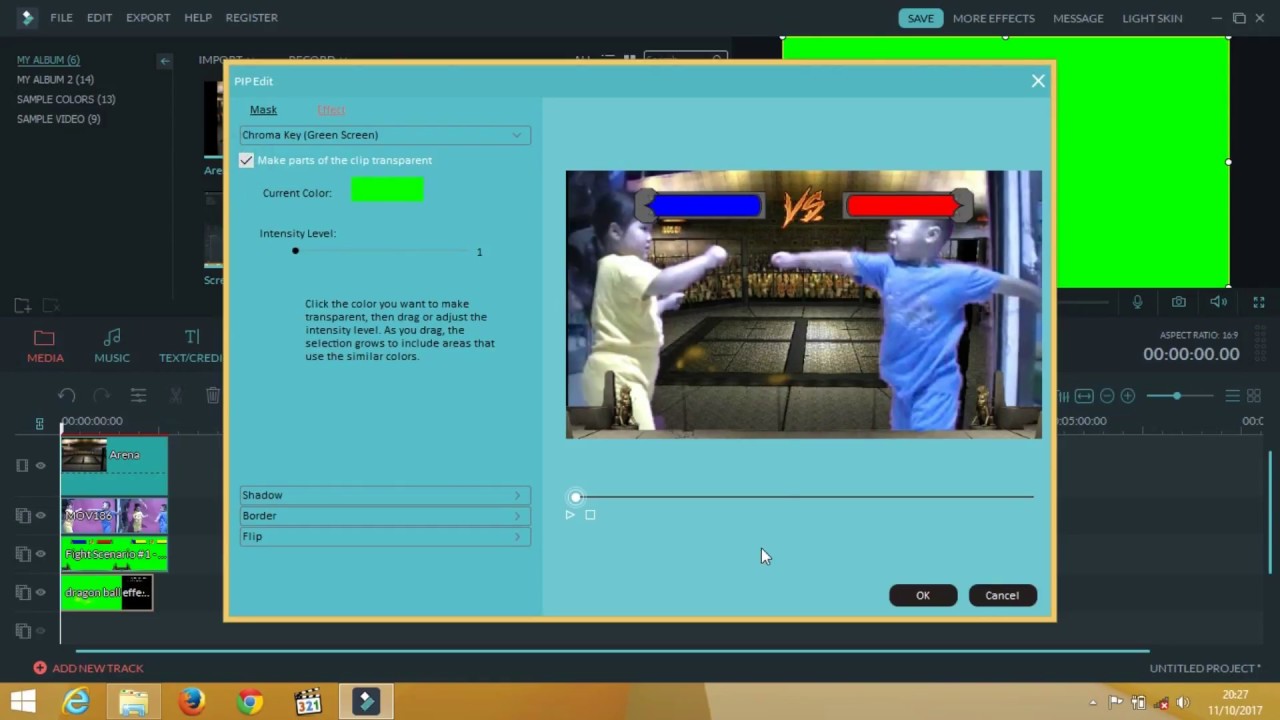Switch to the Effect tab in PIP Edit

pyautogui.click(x=331, y=110)
